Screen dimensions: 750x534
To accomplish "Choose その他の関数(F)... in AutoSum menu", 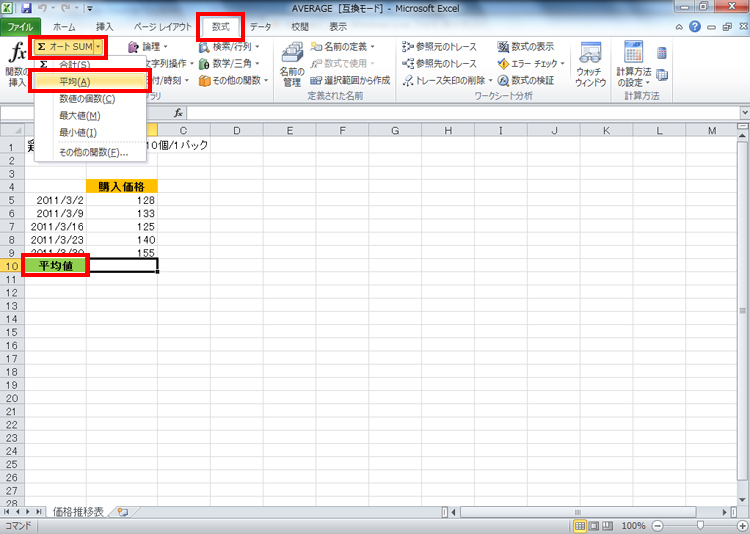I will point(91,152).
